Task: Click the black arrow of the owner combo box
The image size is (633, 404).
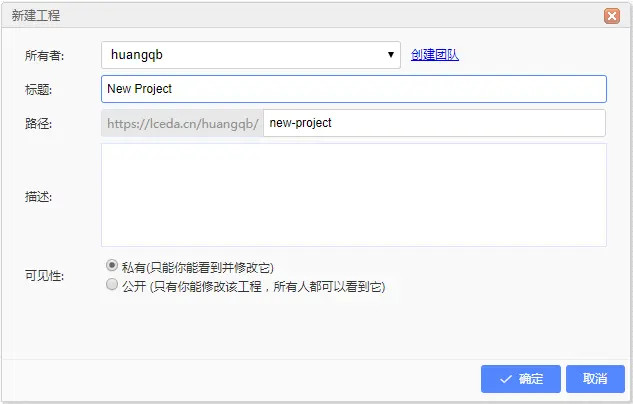Action: click(390, 54)
